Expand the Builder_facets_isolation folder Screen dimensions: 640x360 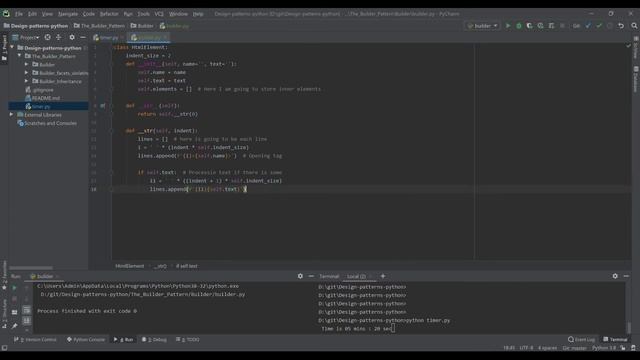(x=27, y=73)
